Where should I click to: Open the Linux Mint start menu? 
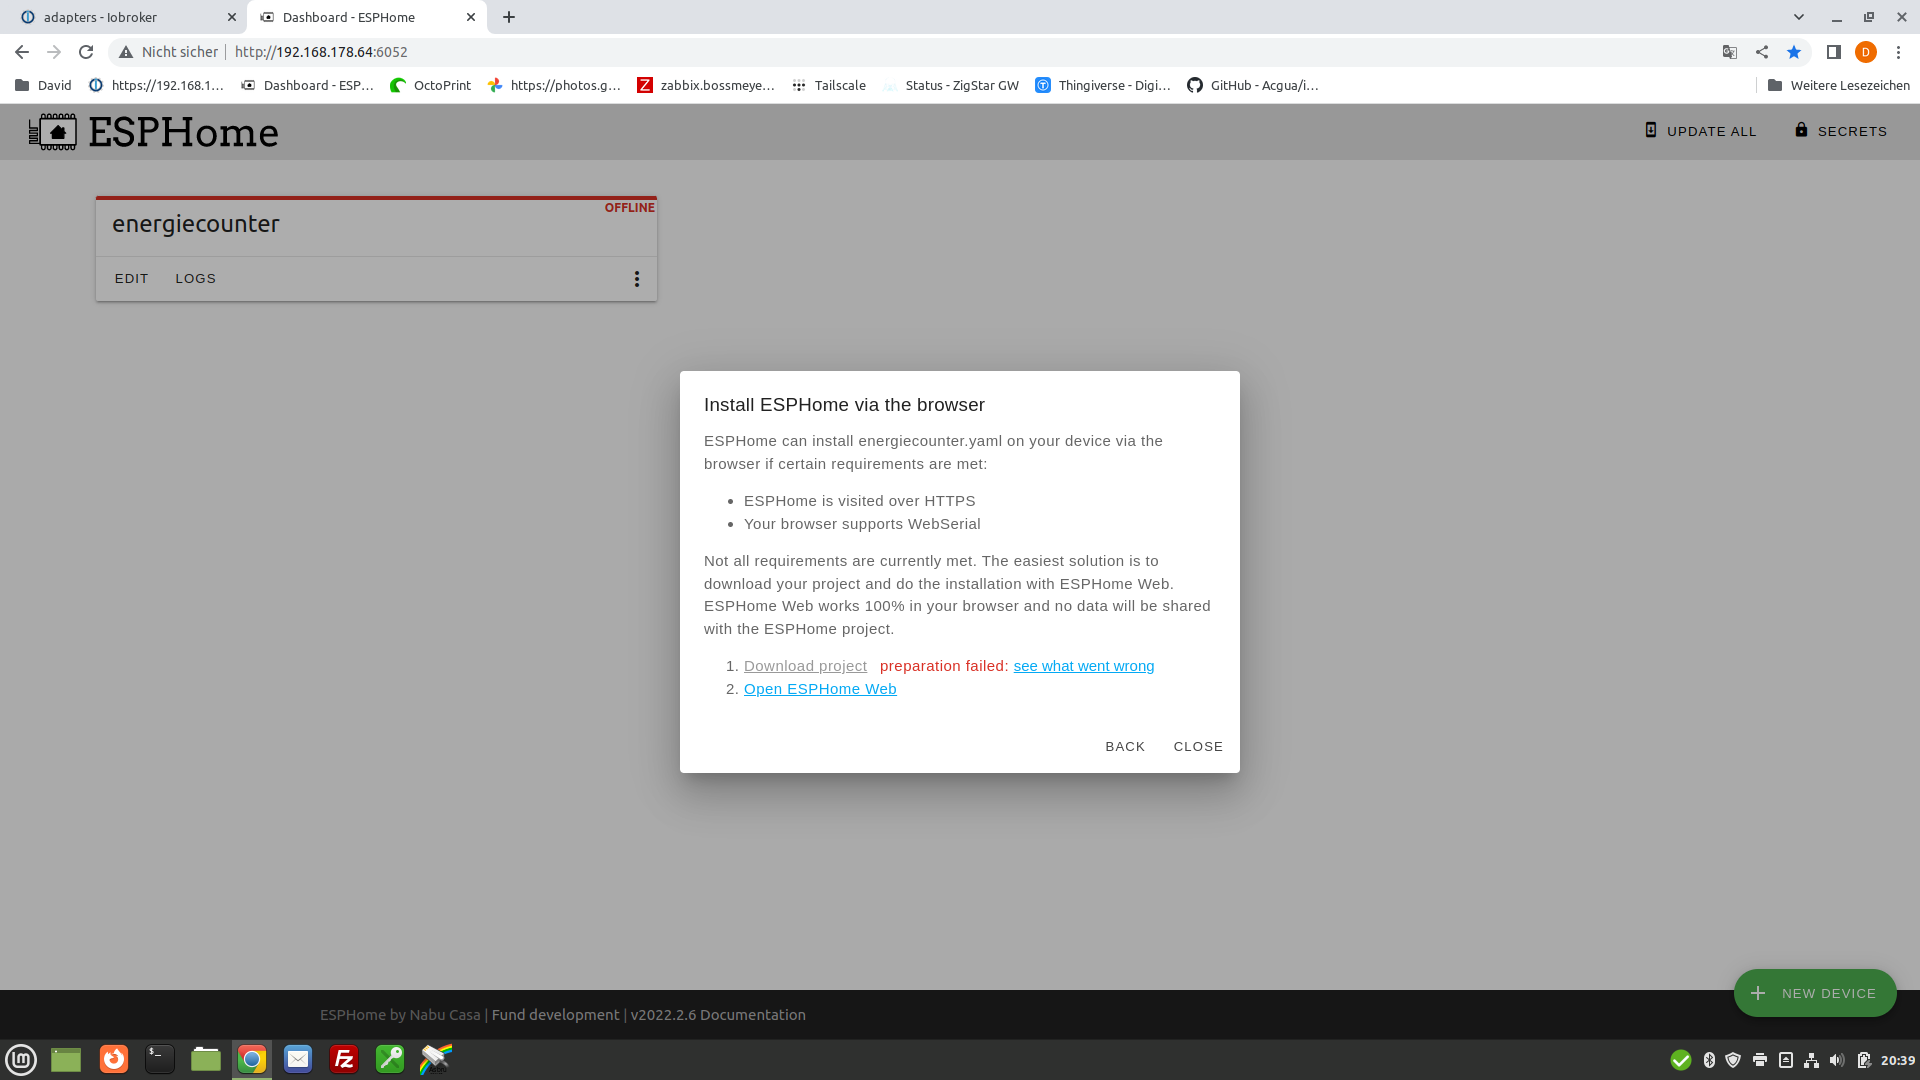point(21,1059)
